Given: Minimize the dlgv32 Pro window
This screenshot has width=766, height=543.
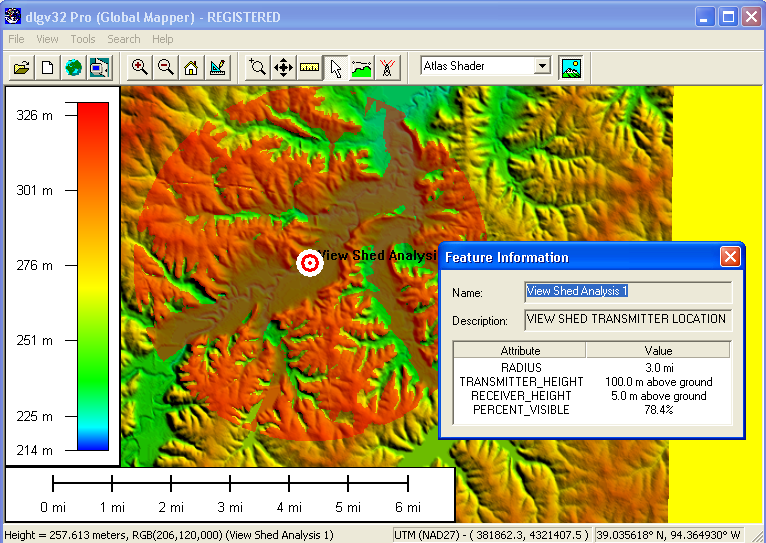Looking at the screenshot, I should (x=704, y=17).
